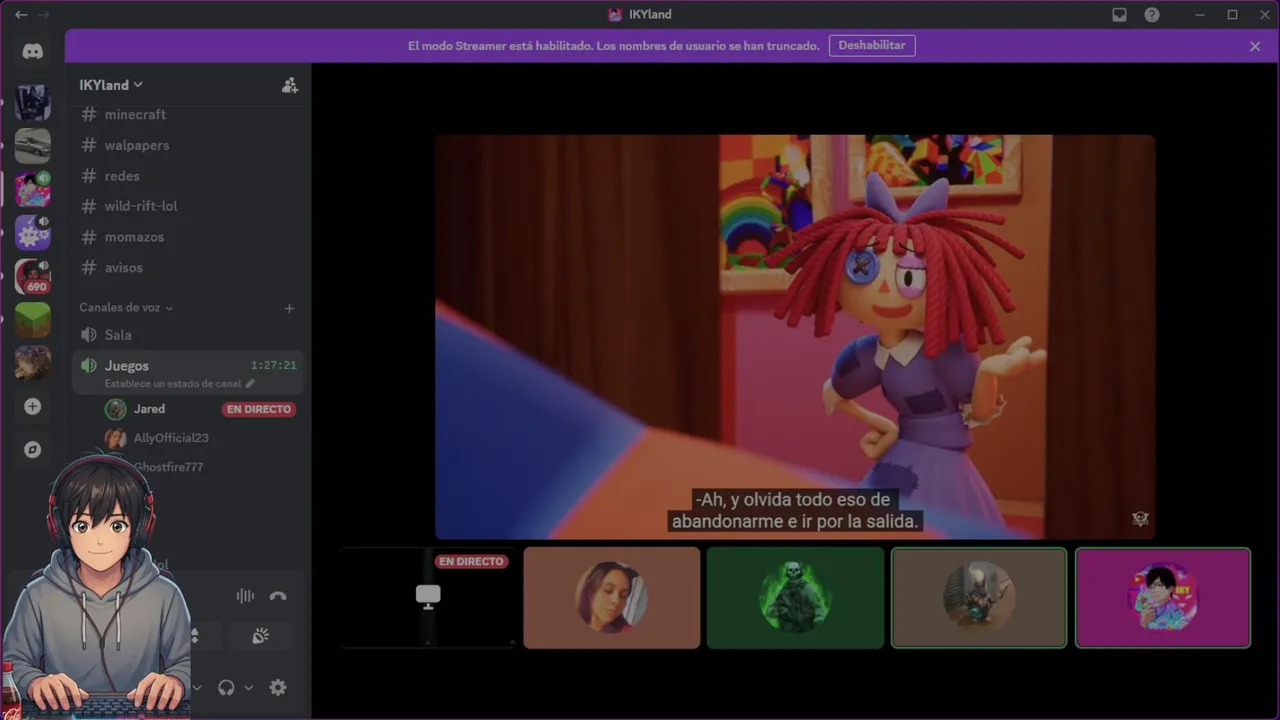Dismiss the Streamer mode banner
The height and width of the screenshot is (720, 1280).
[1255, 46]
